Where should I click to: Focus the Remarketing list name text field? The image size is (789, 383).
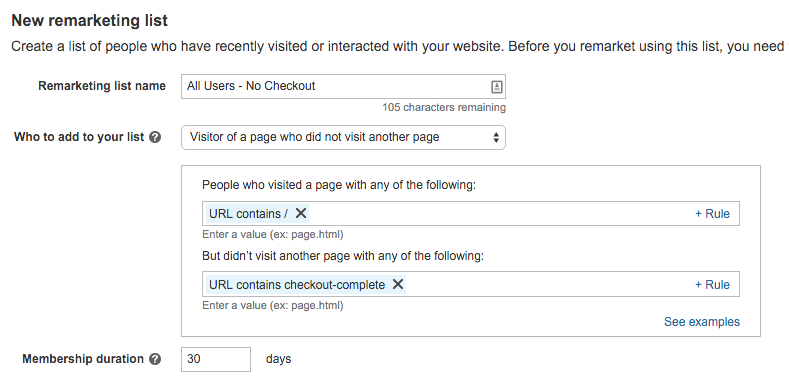tap(343, 87)
